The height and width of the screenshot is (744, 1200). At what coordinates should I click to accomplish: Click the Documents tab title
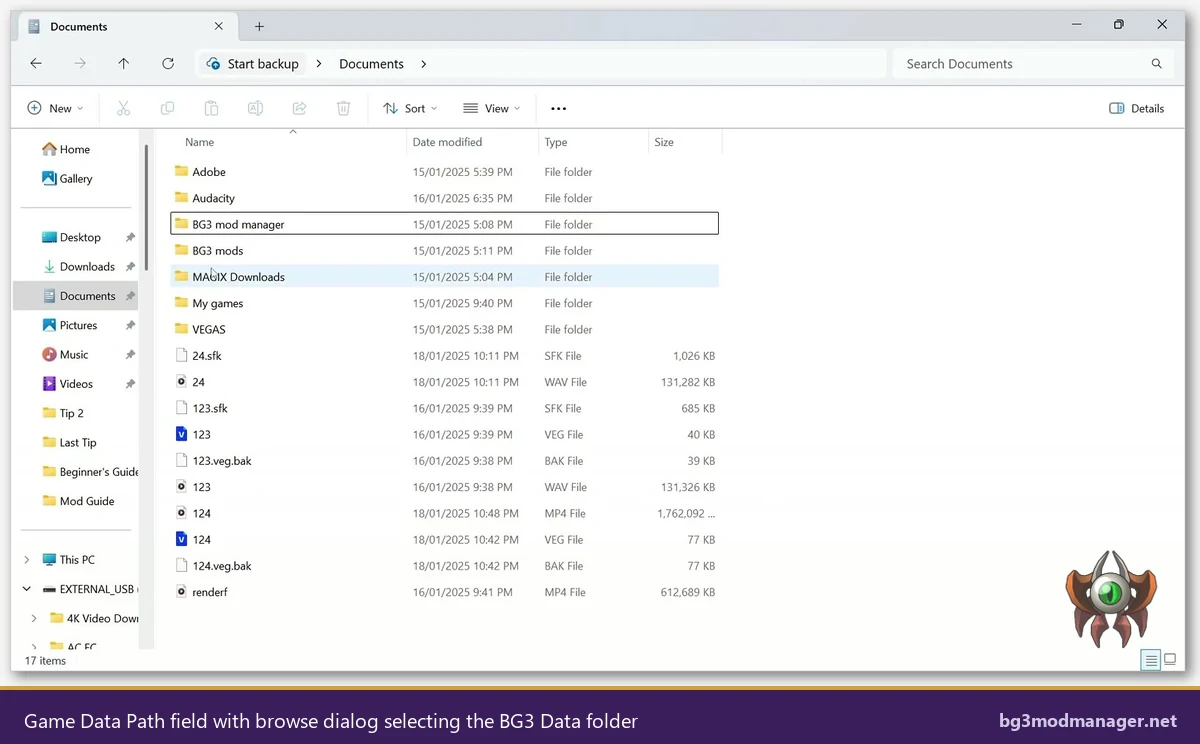click(79, 26)
